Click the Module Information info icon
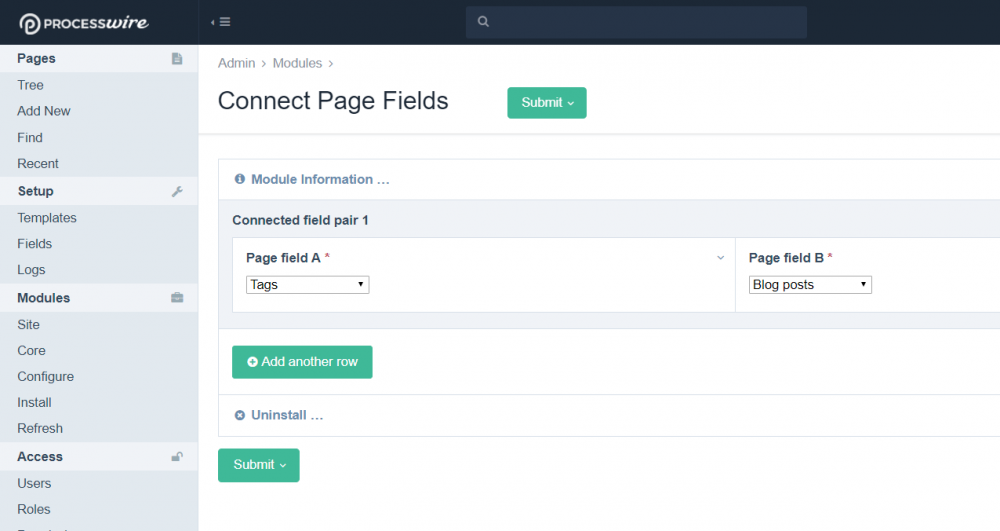Image resolution: width=1000 pixels, height=531 pixels. (240, 180)
